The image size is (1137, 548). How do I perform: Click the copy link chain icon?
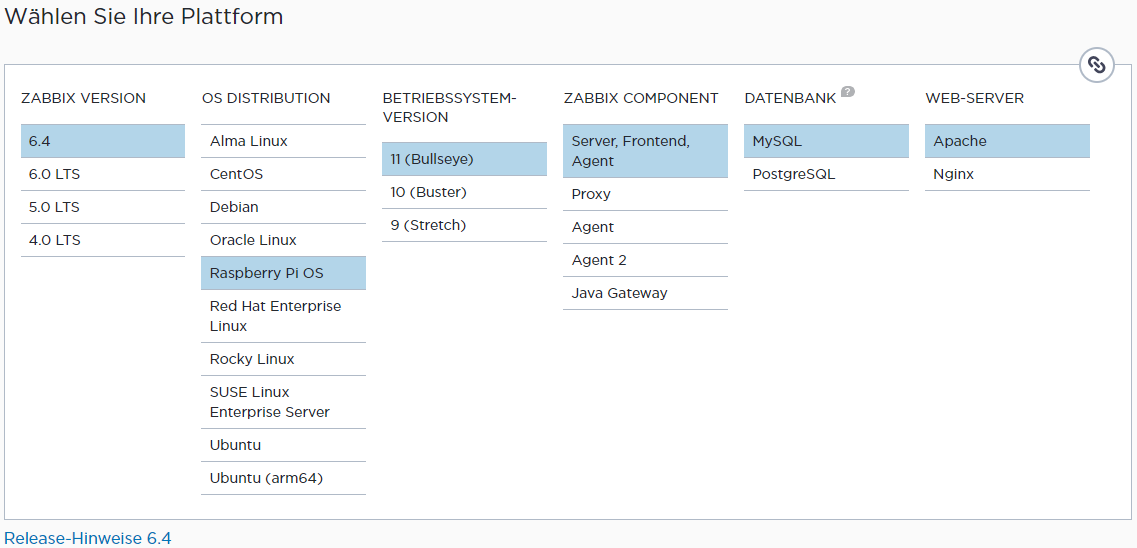pyautogui.click(x=1097, y=65)
